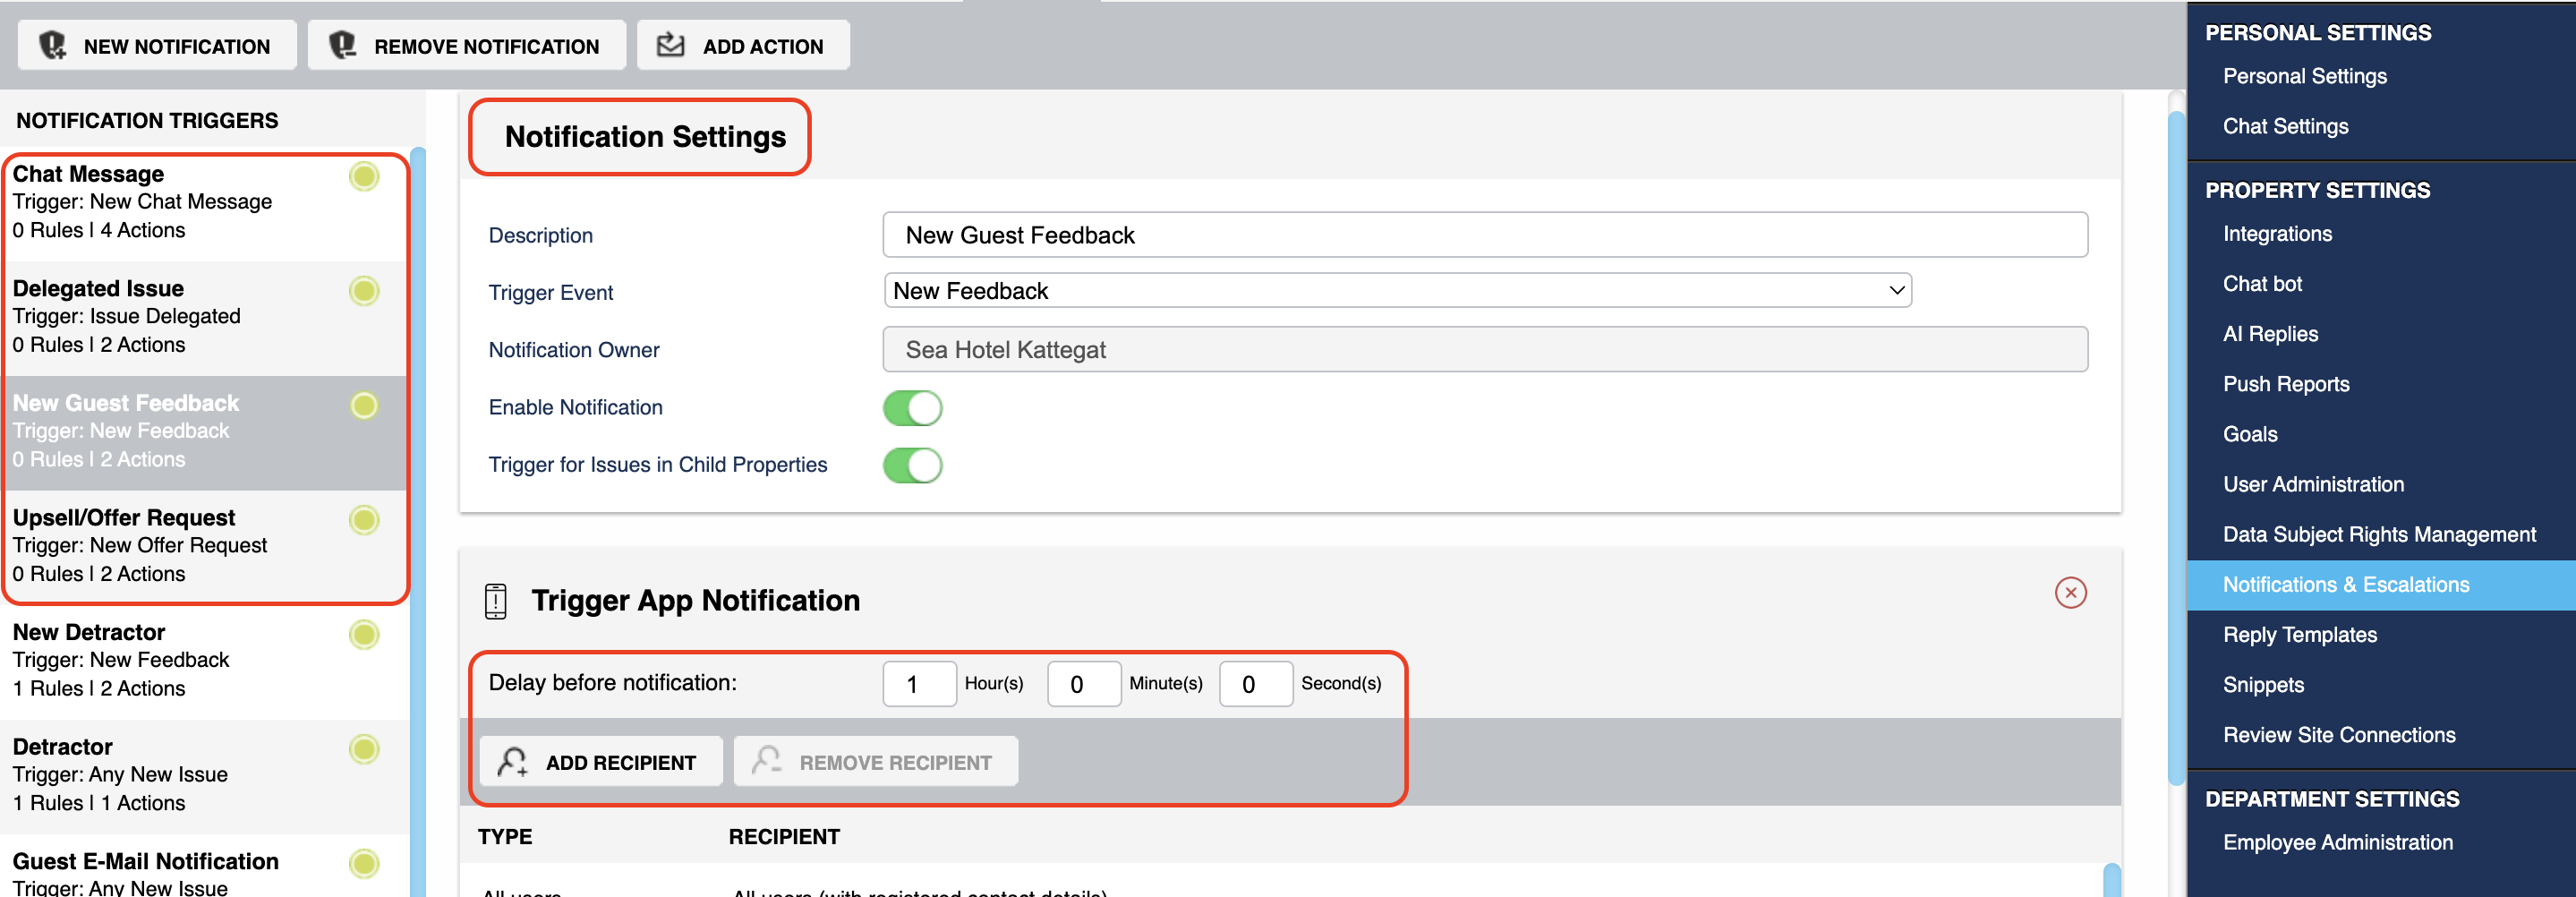Select the New Detractor trigger
Screen dimensions: 2576x897
pyautogui.click(x=205, y=662)
